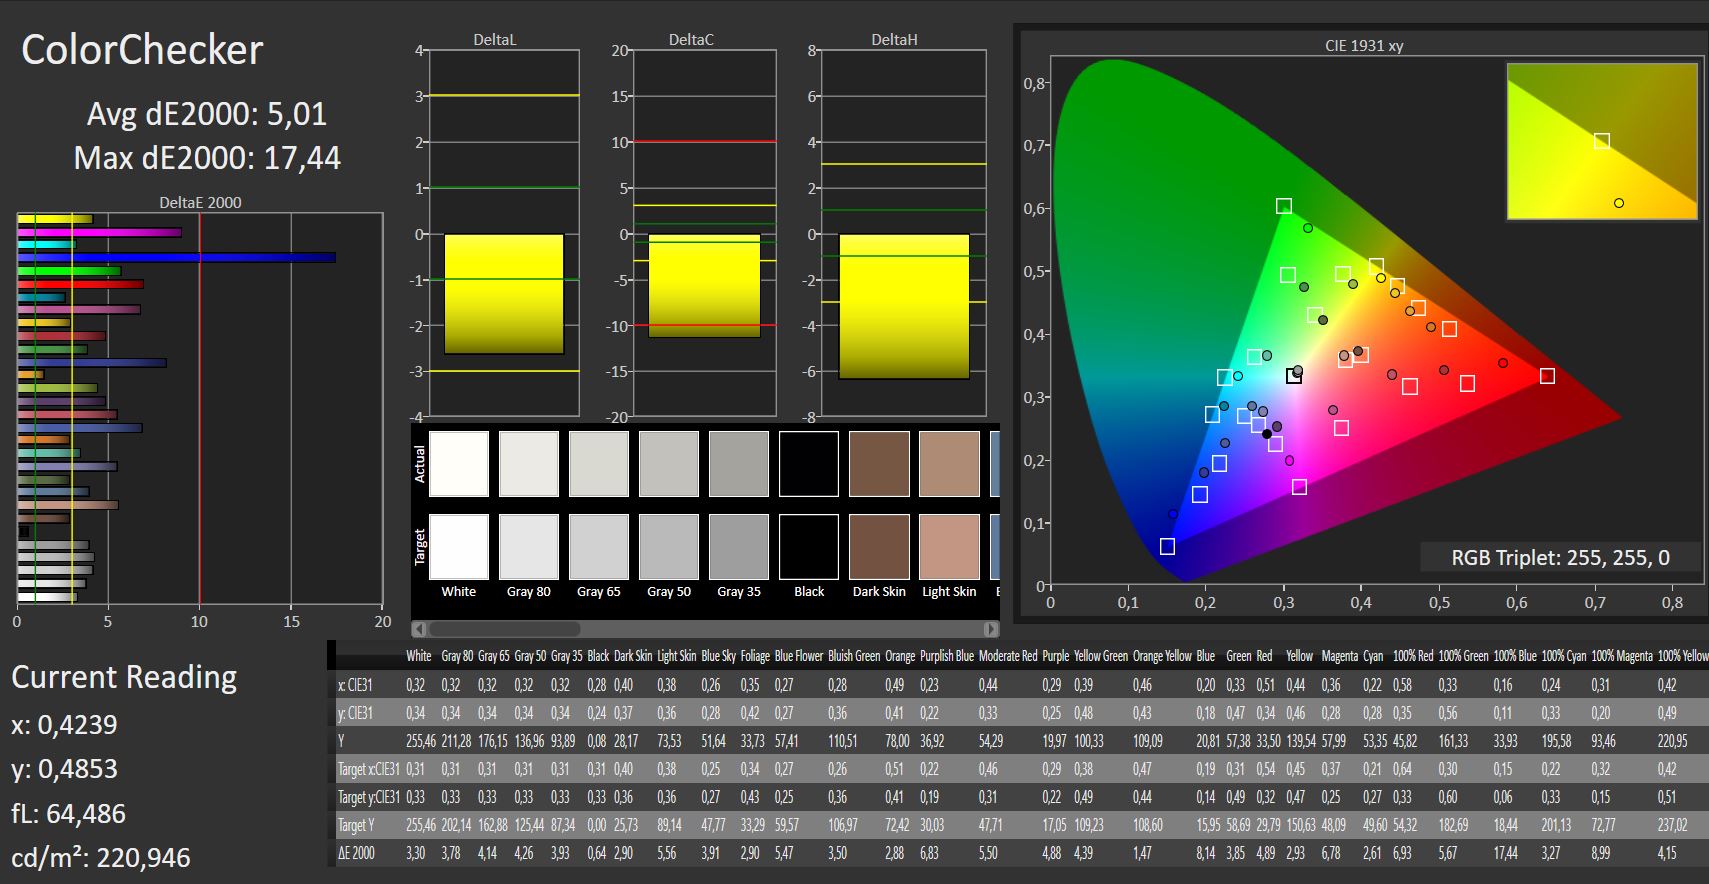
Task: Click the blue primary target square on CIE diagram
Action: 1167,546
